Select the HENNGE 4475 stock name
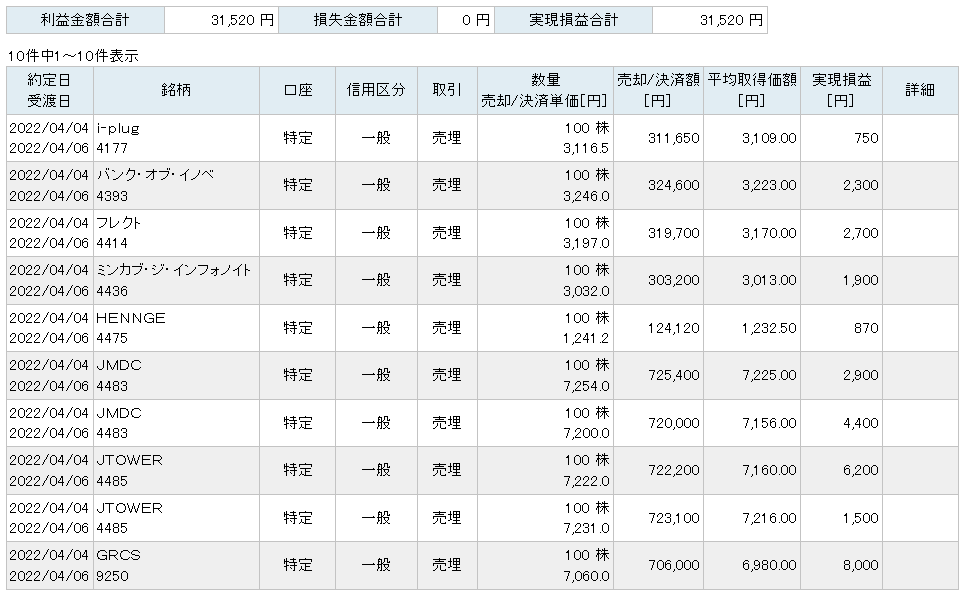The image size is (965, 597). (130, 327)
